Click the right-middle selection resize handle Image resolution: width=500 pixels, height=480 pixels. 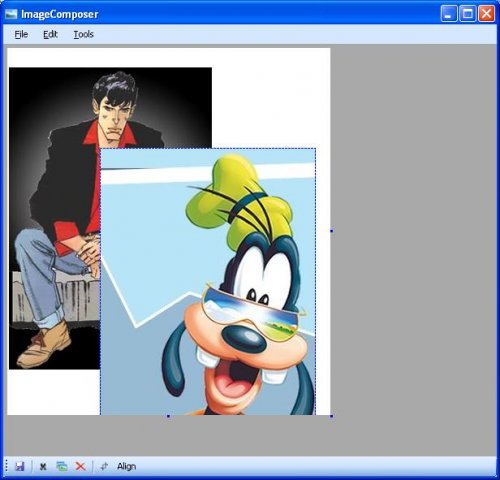tap(331, 231)
